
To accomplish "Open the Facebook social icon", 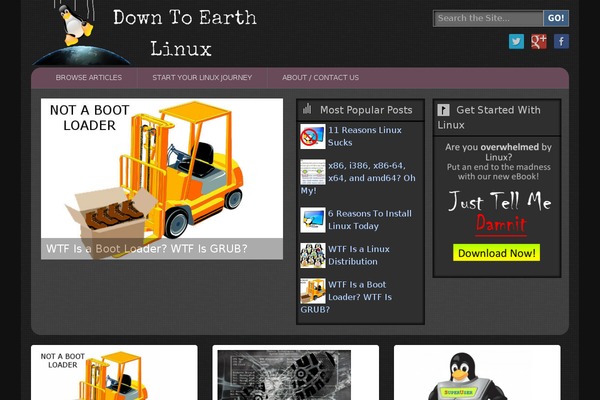I will (561, 41).
